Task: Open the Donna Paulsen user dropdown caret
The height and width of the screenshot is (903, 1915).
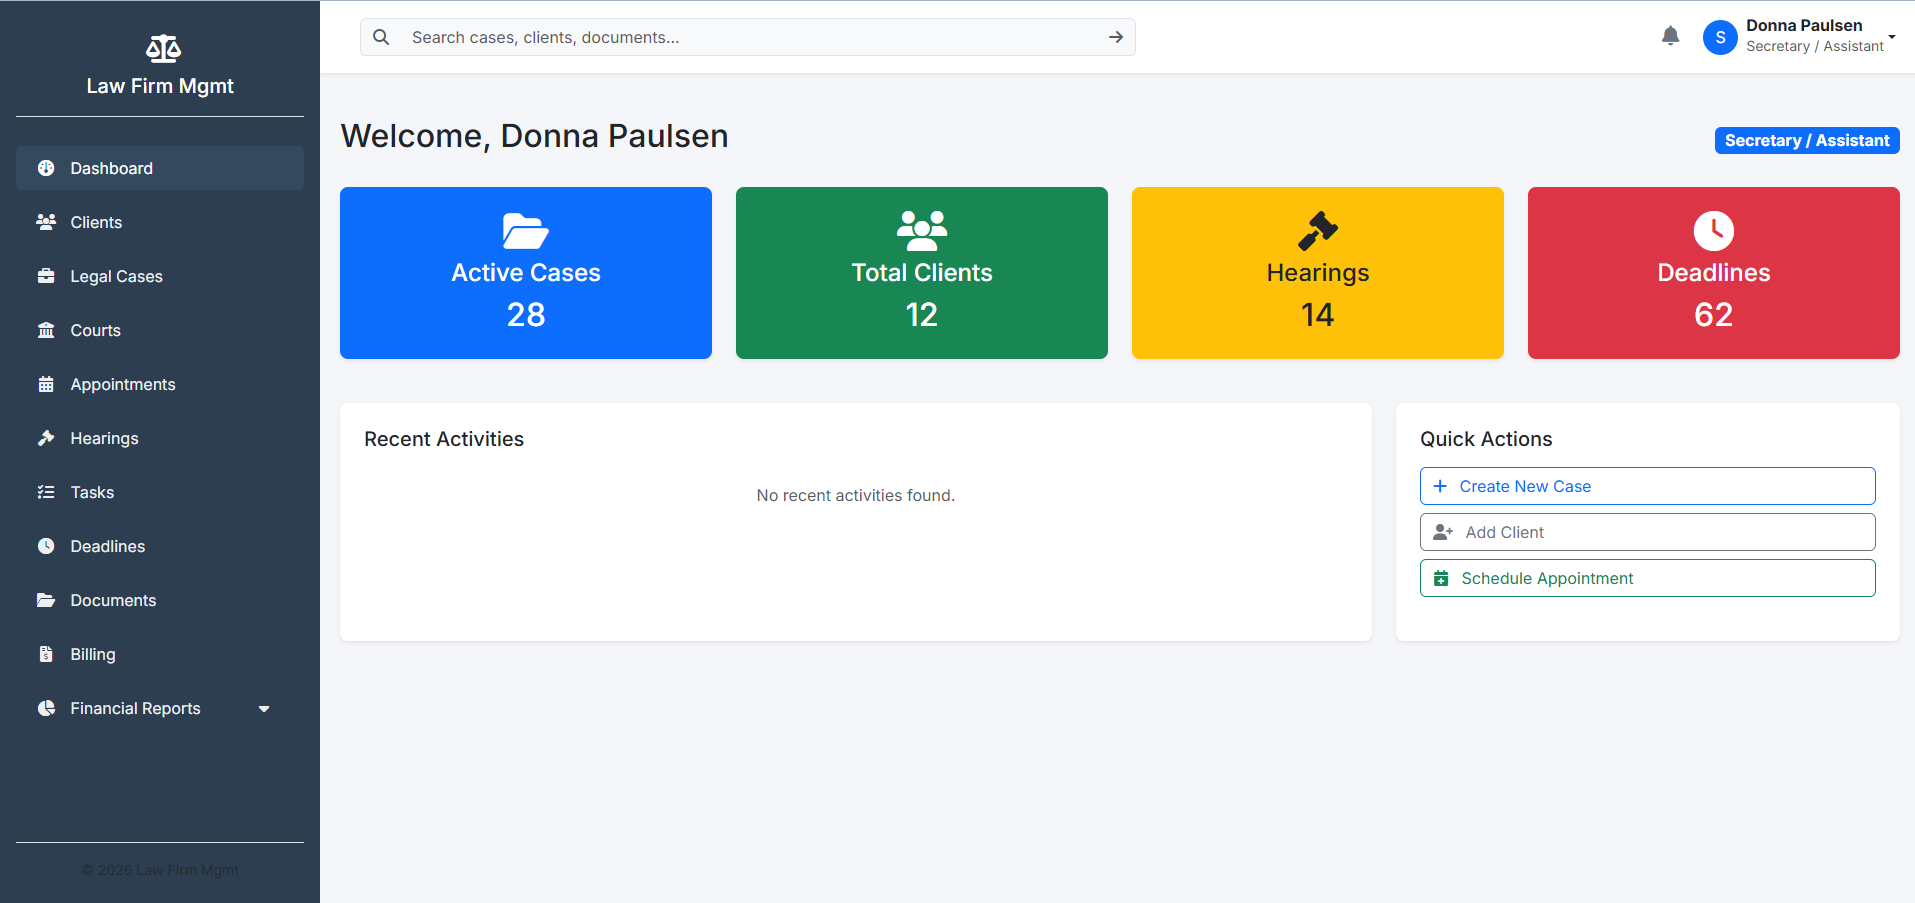Action: tap(1892, 37)
